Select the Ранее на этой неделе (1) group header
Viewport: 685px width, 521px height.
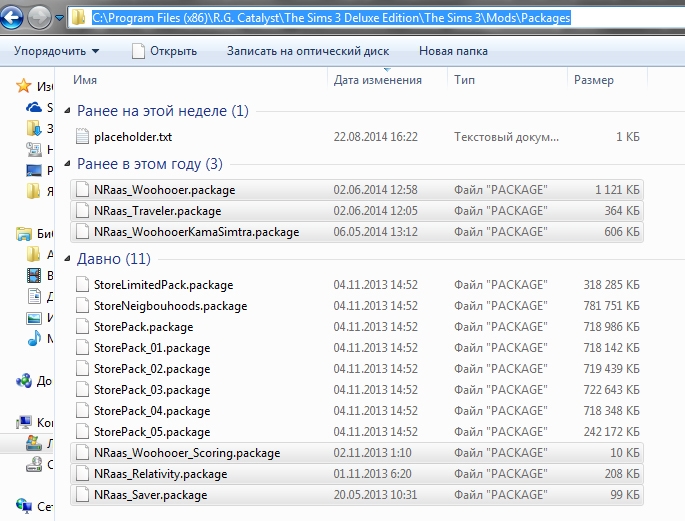click(x=163, y=111)
